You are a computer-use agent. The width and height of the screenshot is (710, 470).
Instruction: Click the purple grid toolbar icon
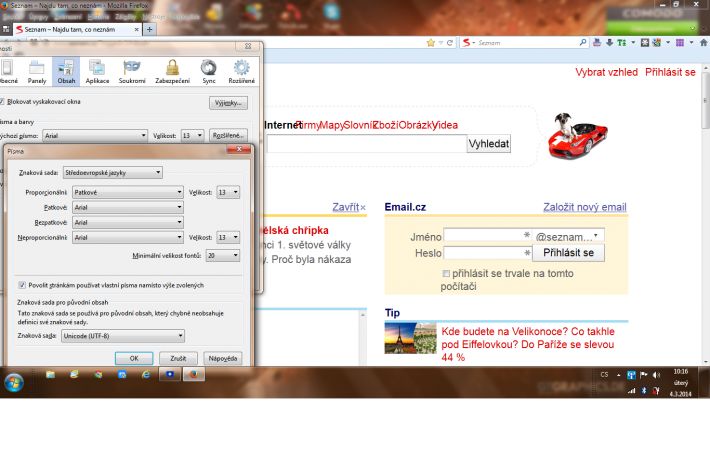pos(680,42)
